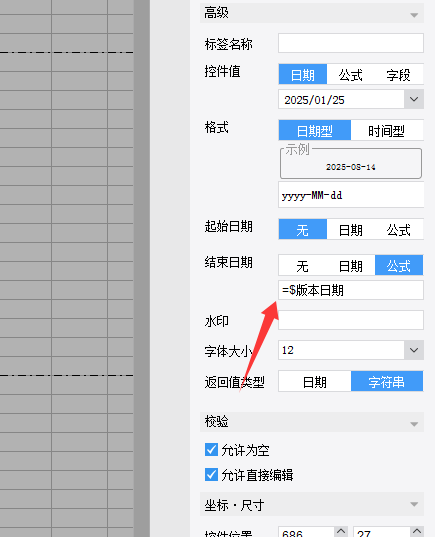Select 字段 for 控件值
Screen dimensions: 435x537
click(399, 74)
